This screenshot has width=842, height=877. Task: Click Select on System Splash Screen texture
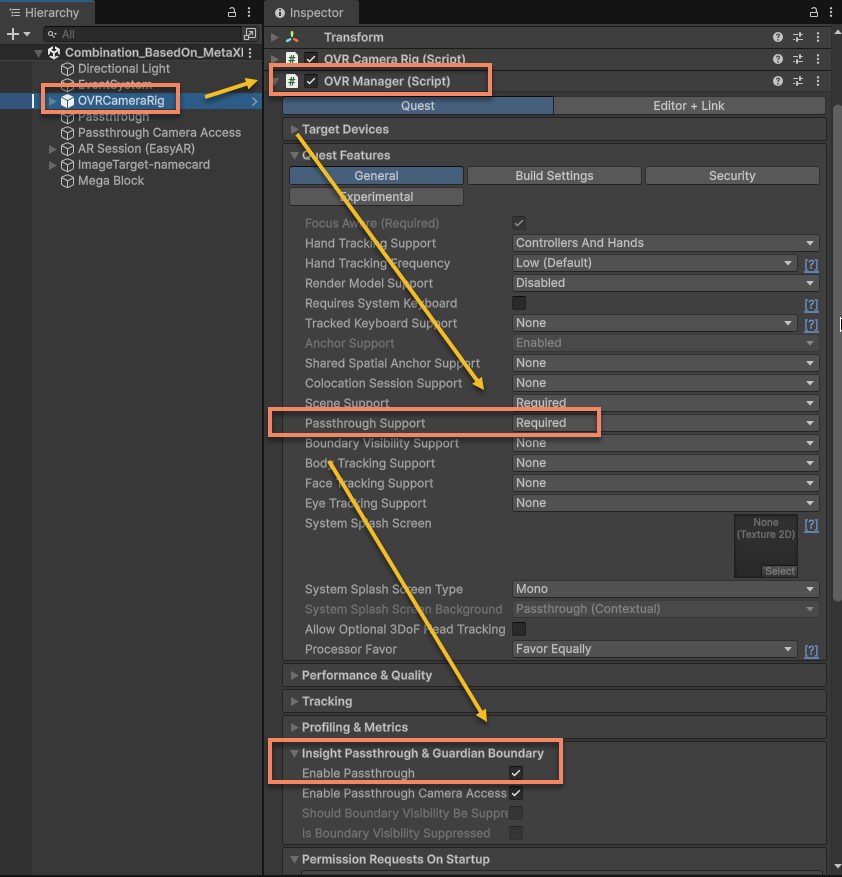coord(779,571)
